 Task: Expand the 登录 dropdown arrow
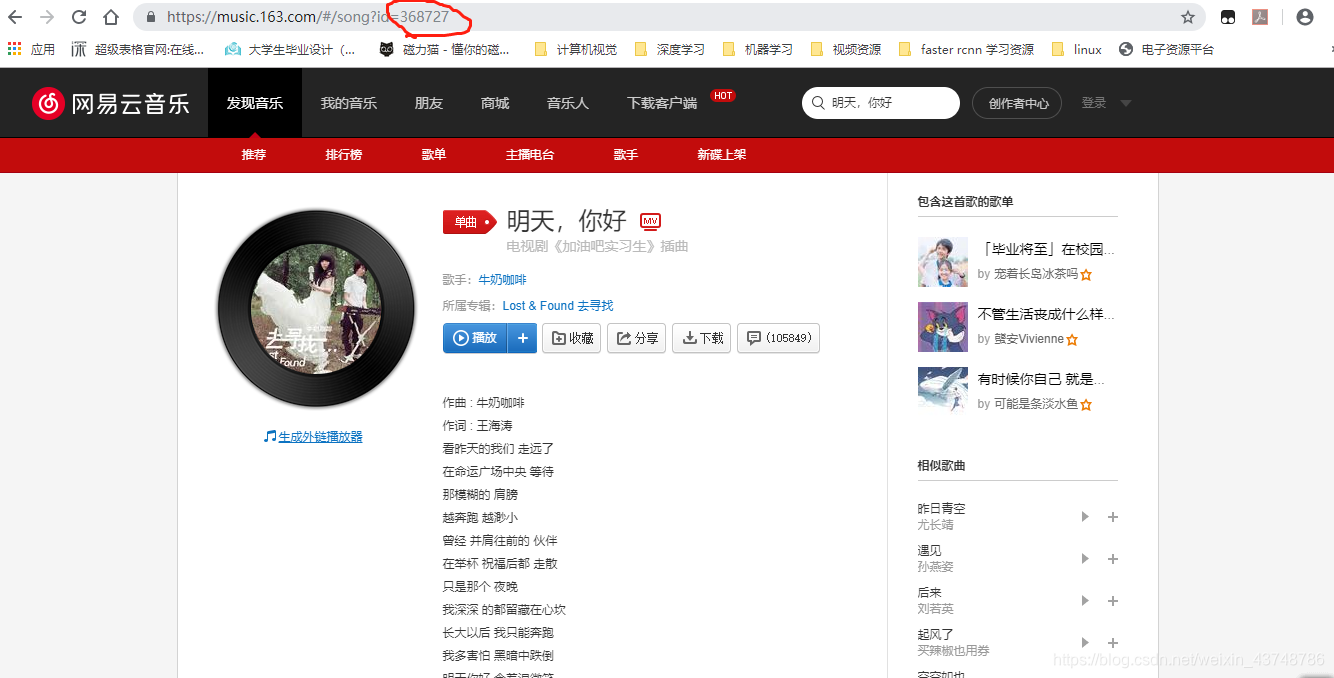(1126, 103)
